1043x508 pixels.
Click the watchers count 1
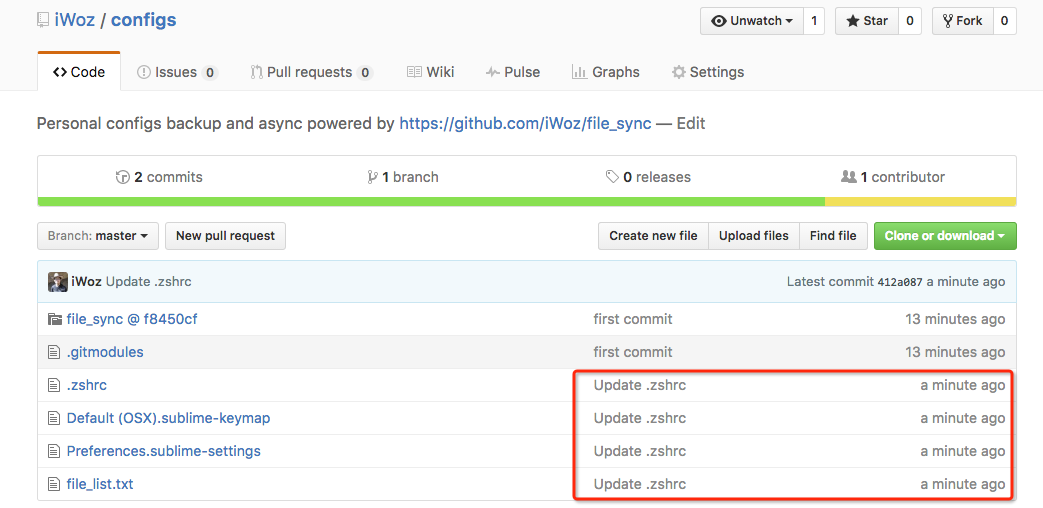point(814,21)
